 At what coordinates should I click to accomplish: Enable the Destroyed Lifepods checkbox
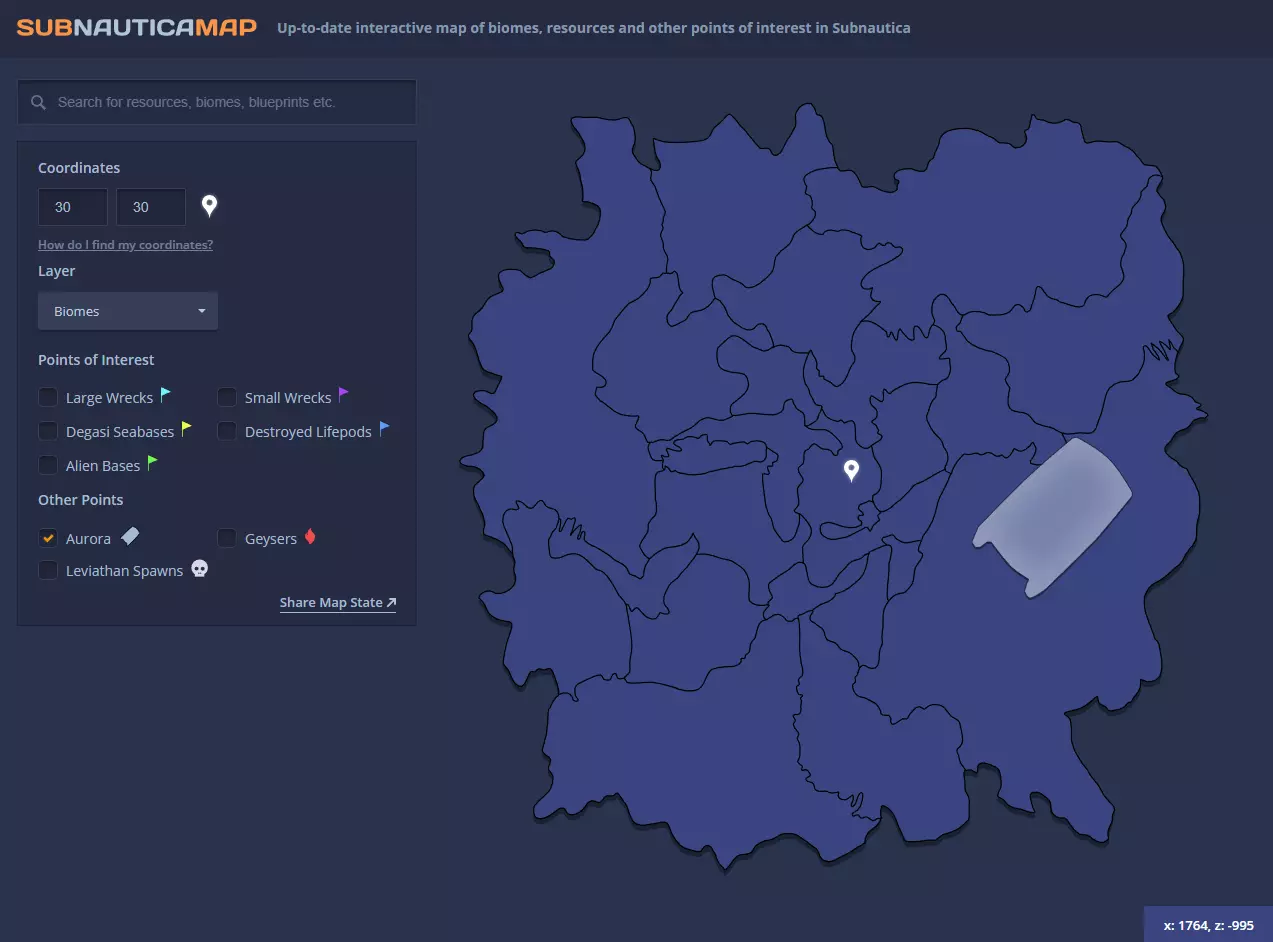pos(227,432)
